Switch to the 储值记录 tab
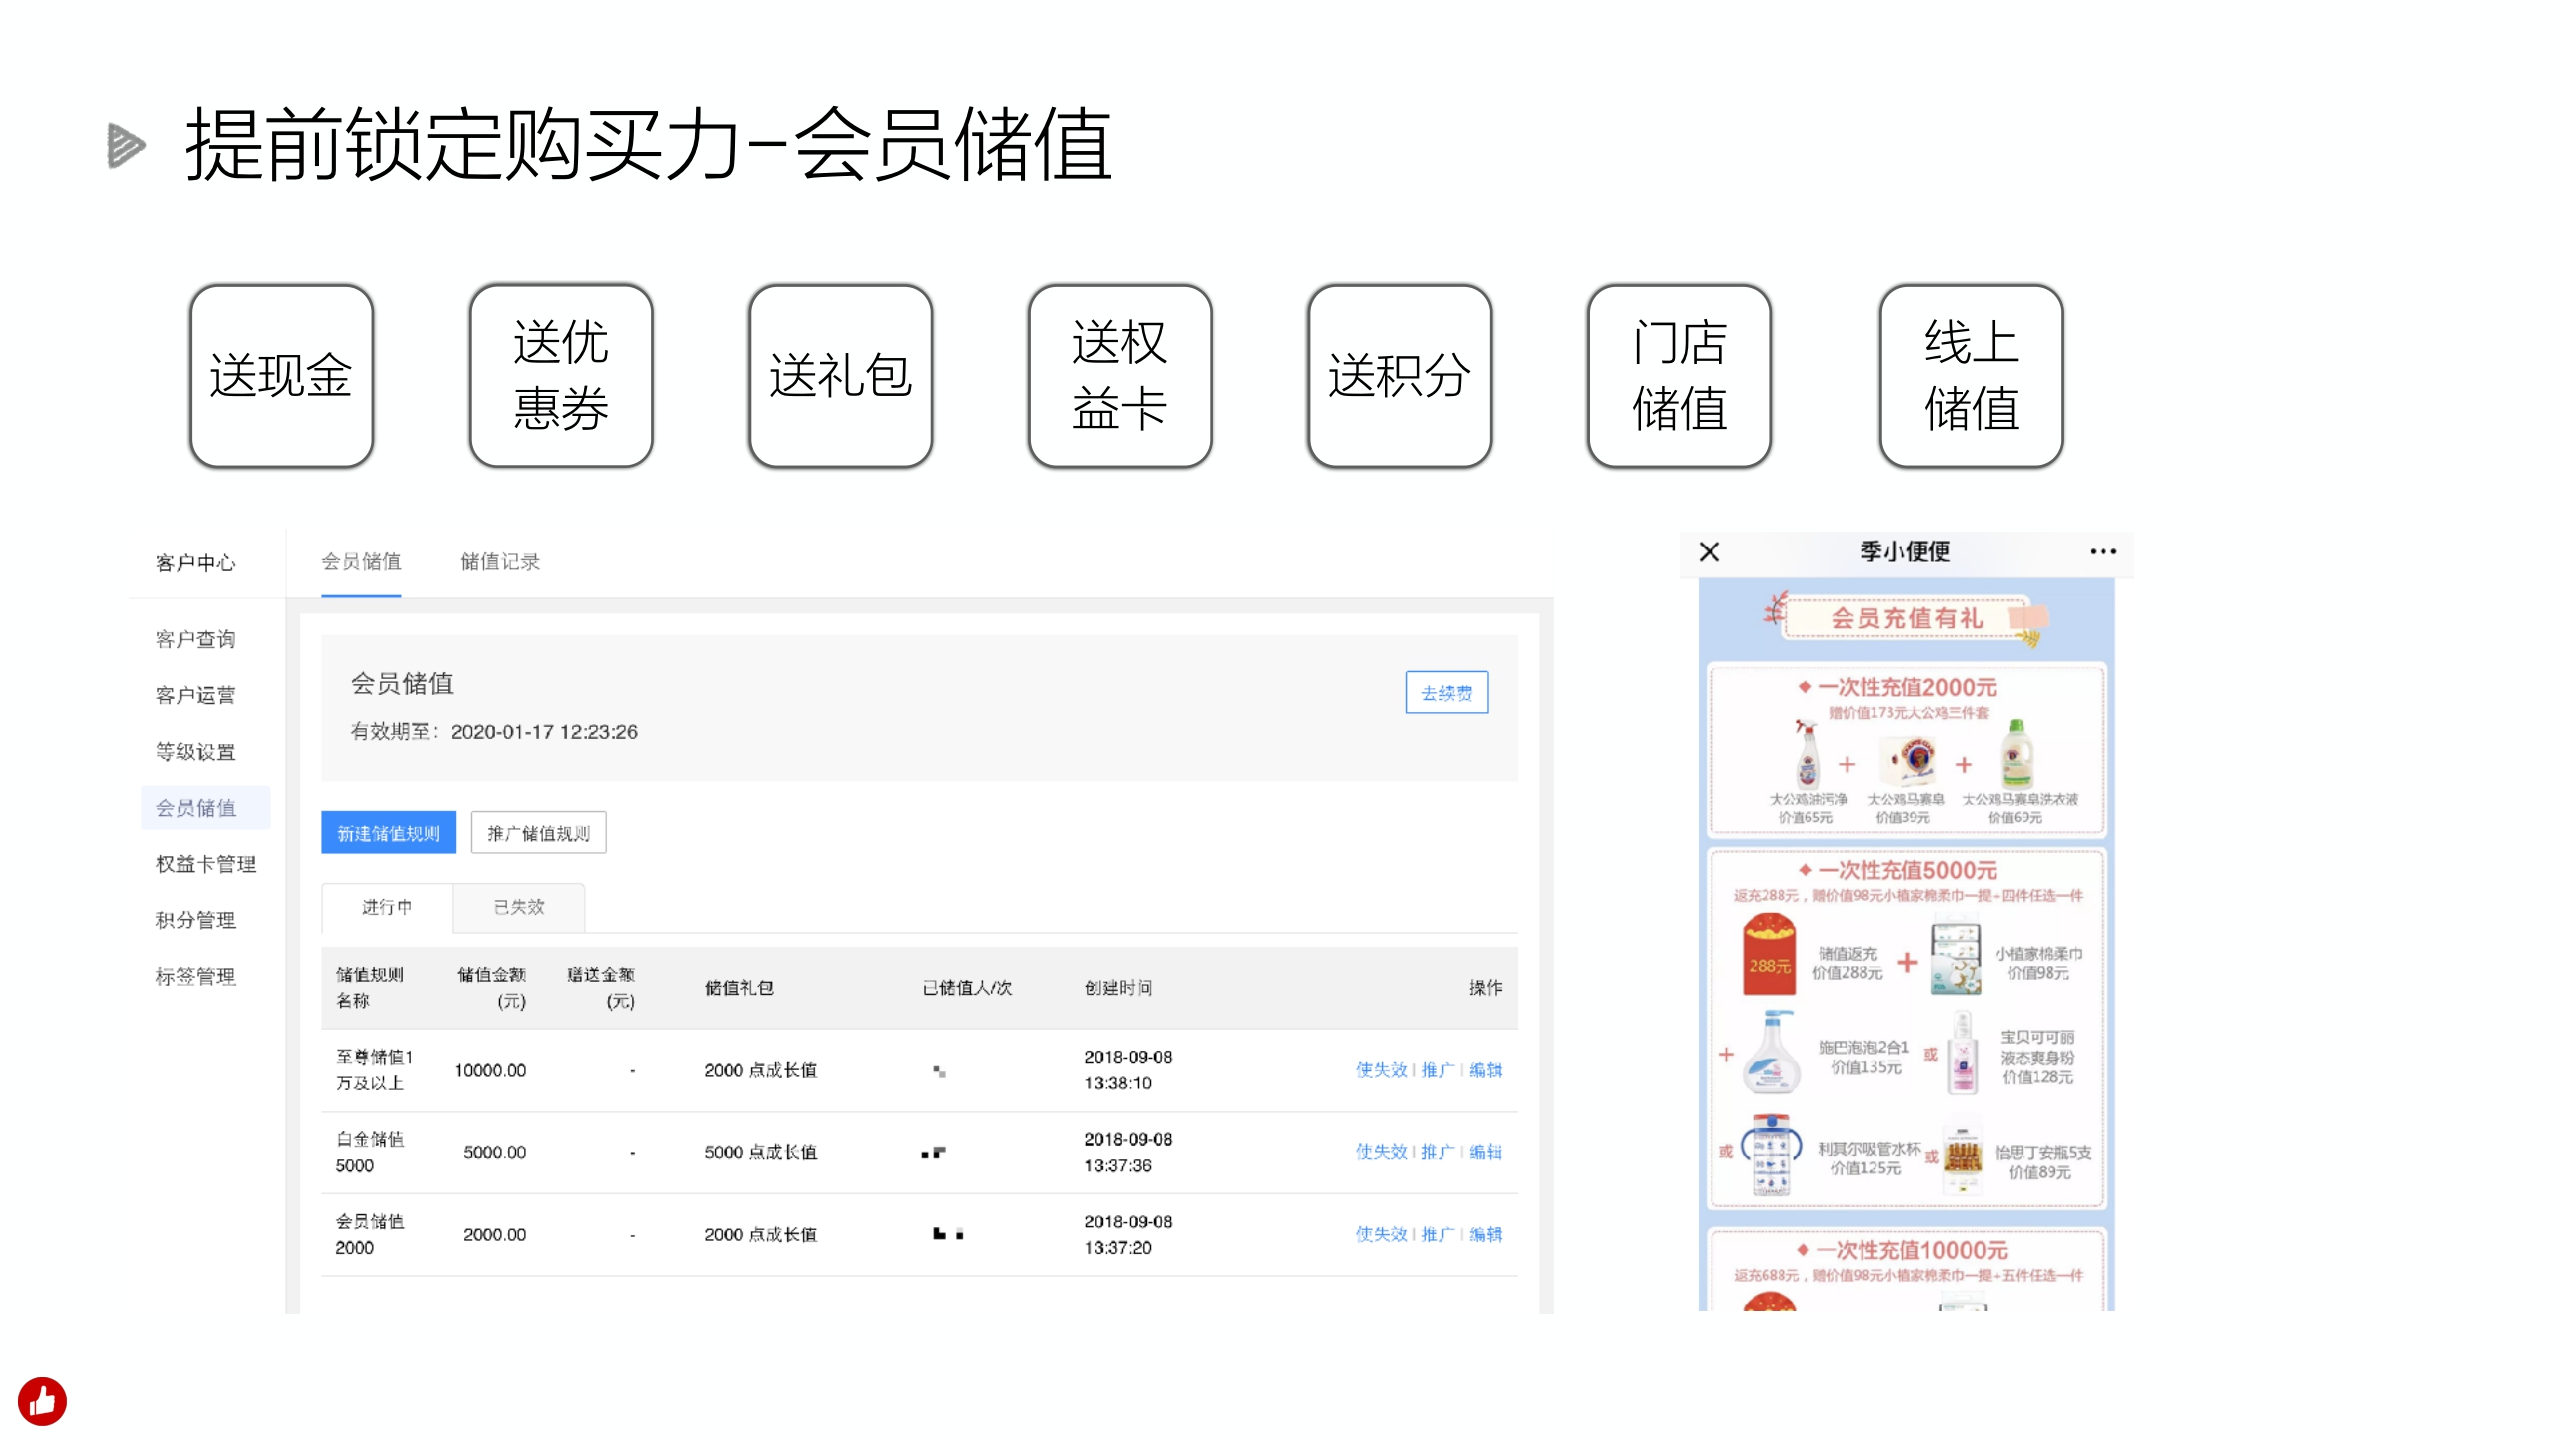 [499, 561]
